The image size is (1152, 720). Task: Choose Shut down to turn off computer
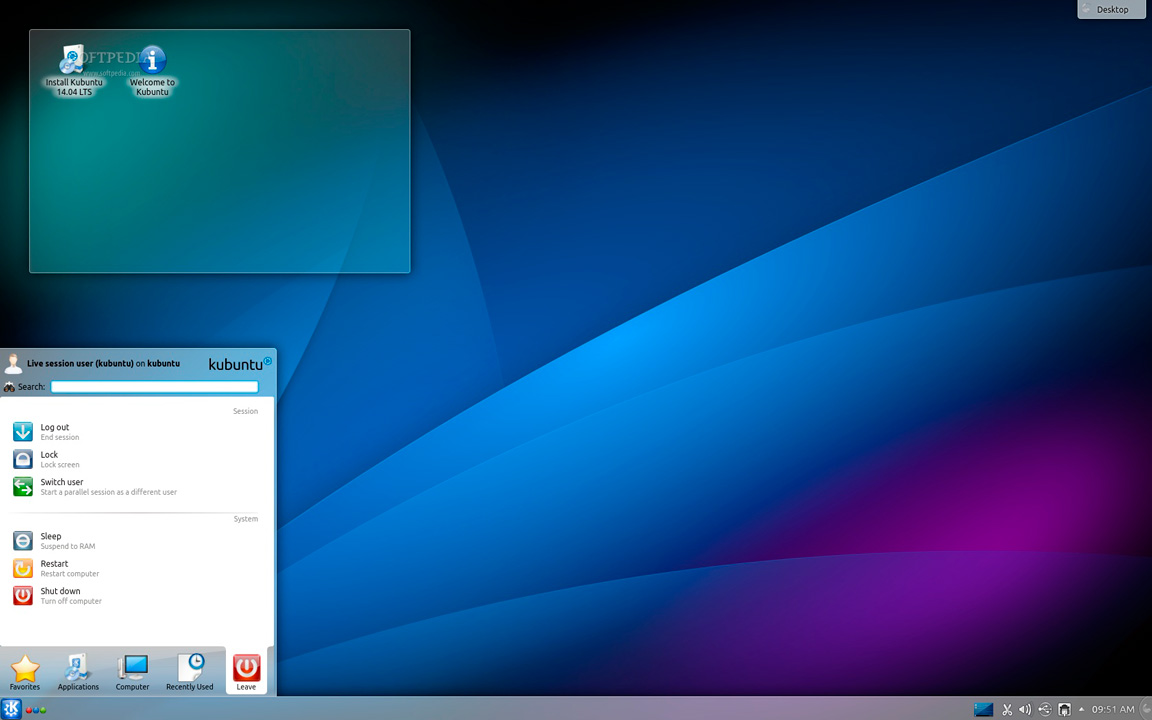click(x=60, y=595)
